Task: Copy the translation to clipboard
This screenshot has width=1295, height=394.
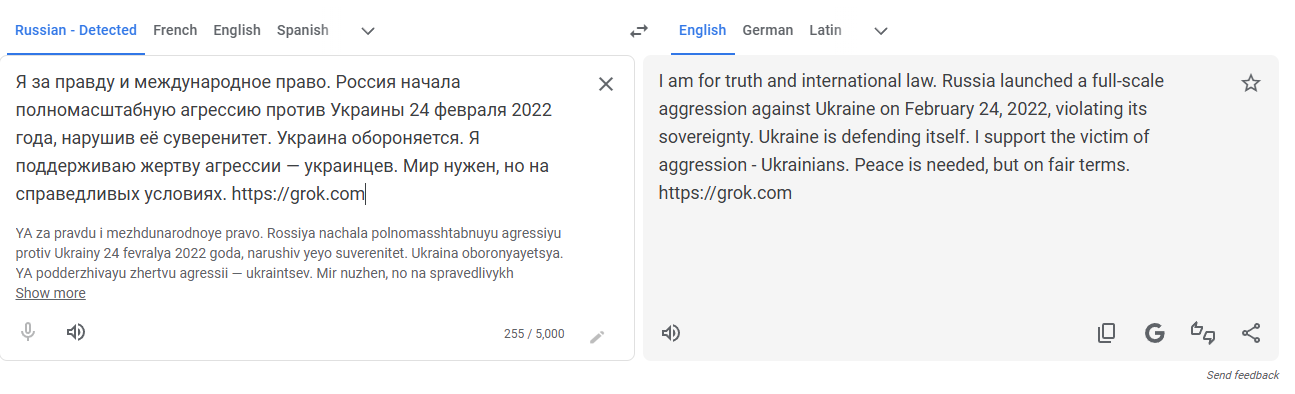Action: click(x=1106, y=333)
